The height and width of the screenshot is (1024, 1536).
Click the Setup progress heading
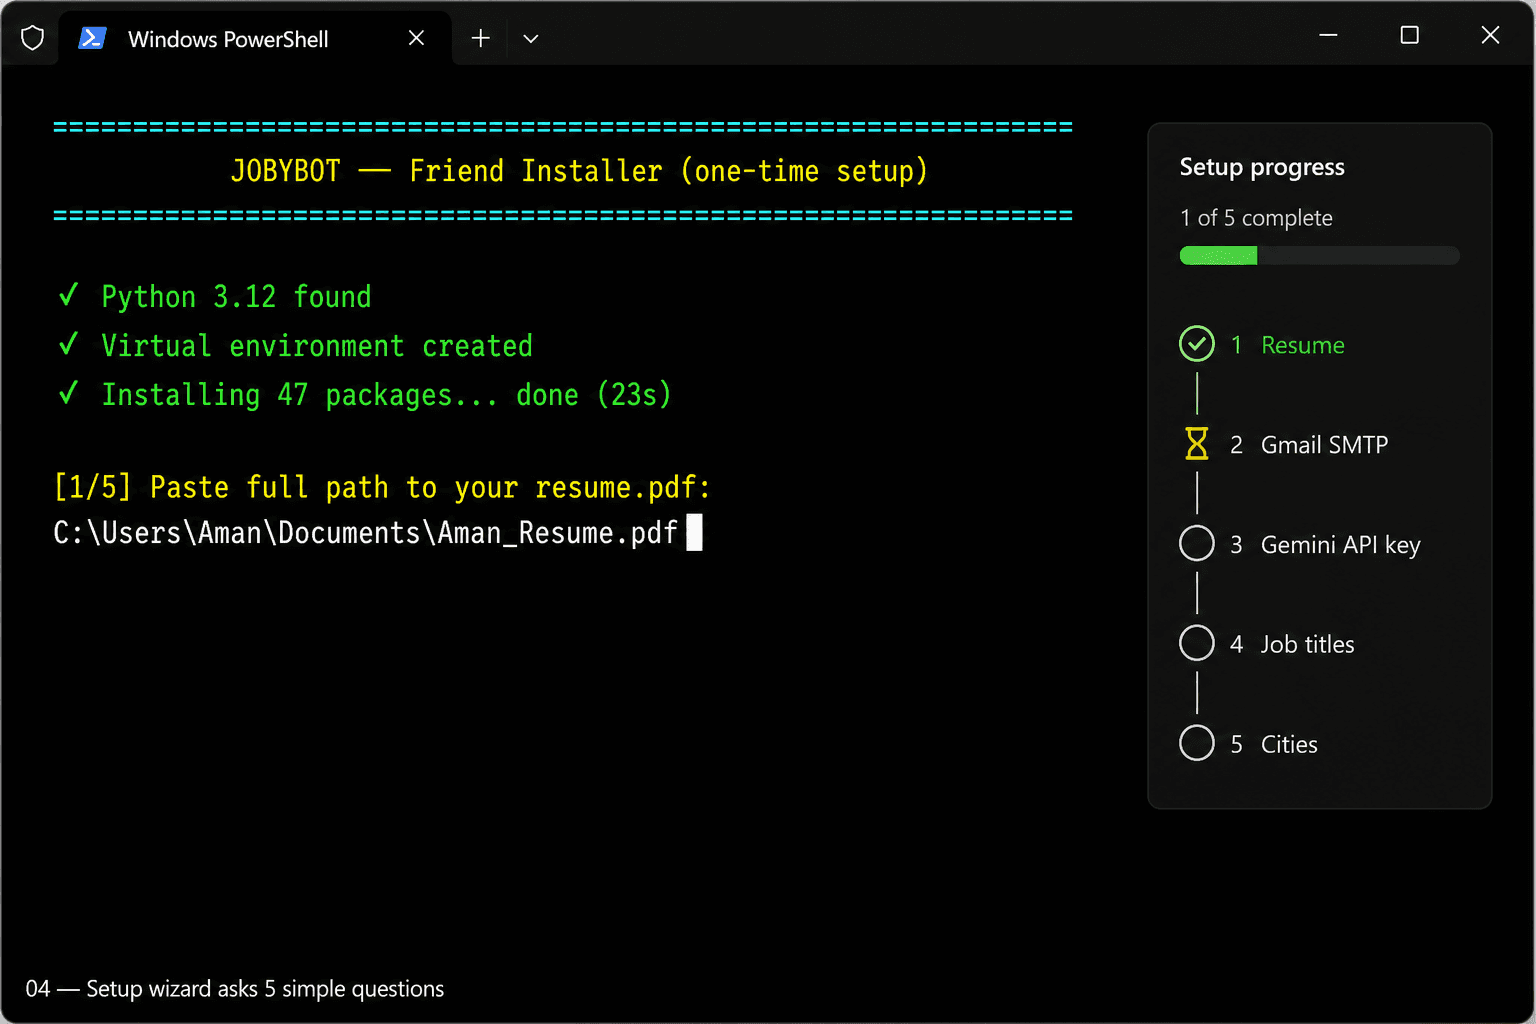(1262, 167)
